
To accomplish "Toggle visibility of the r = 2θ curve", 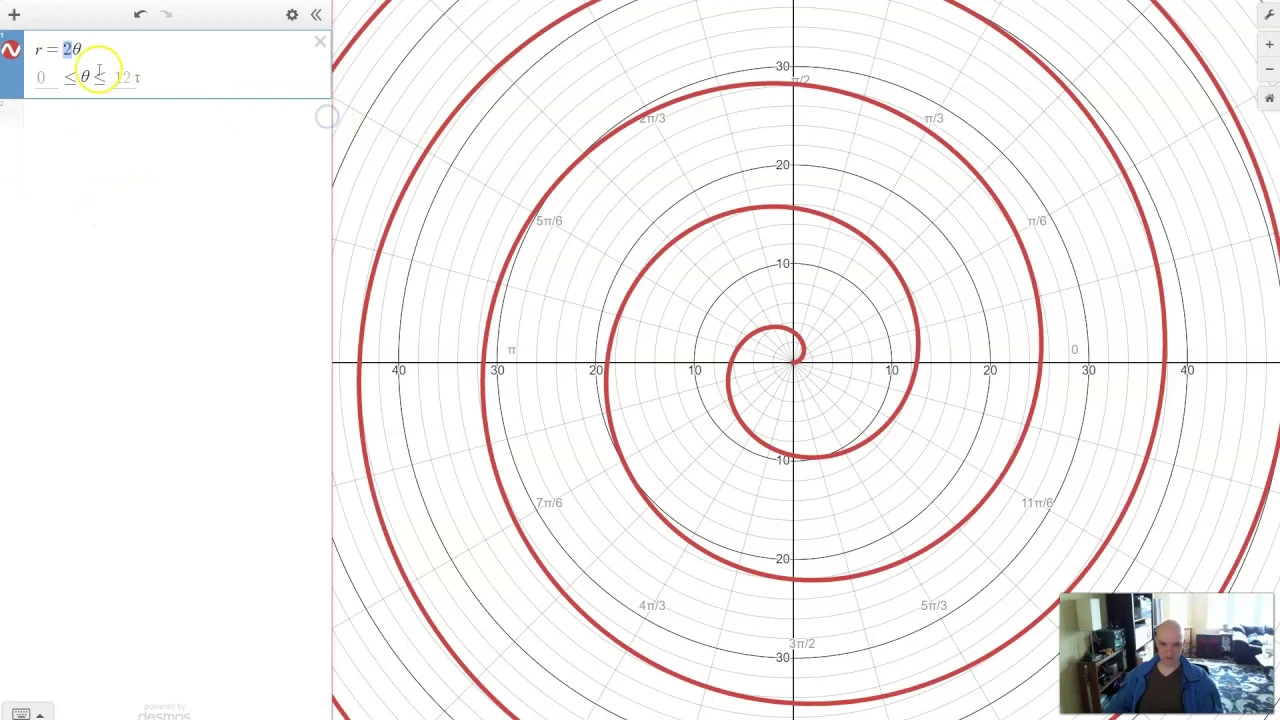I will point(11,50).
